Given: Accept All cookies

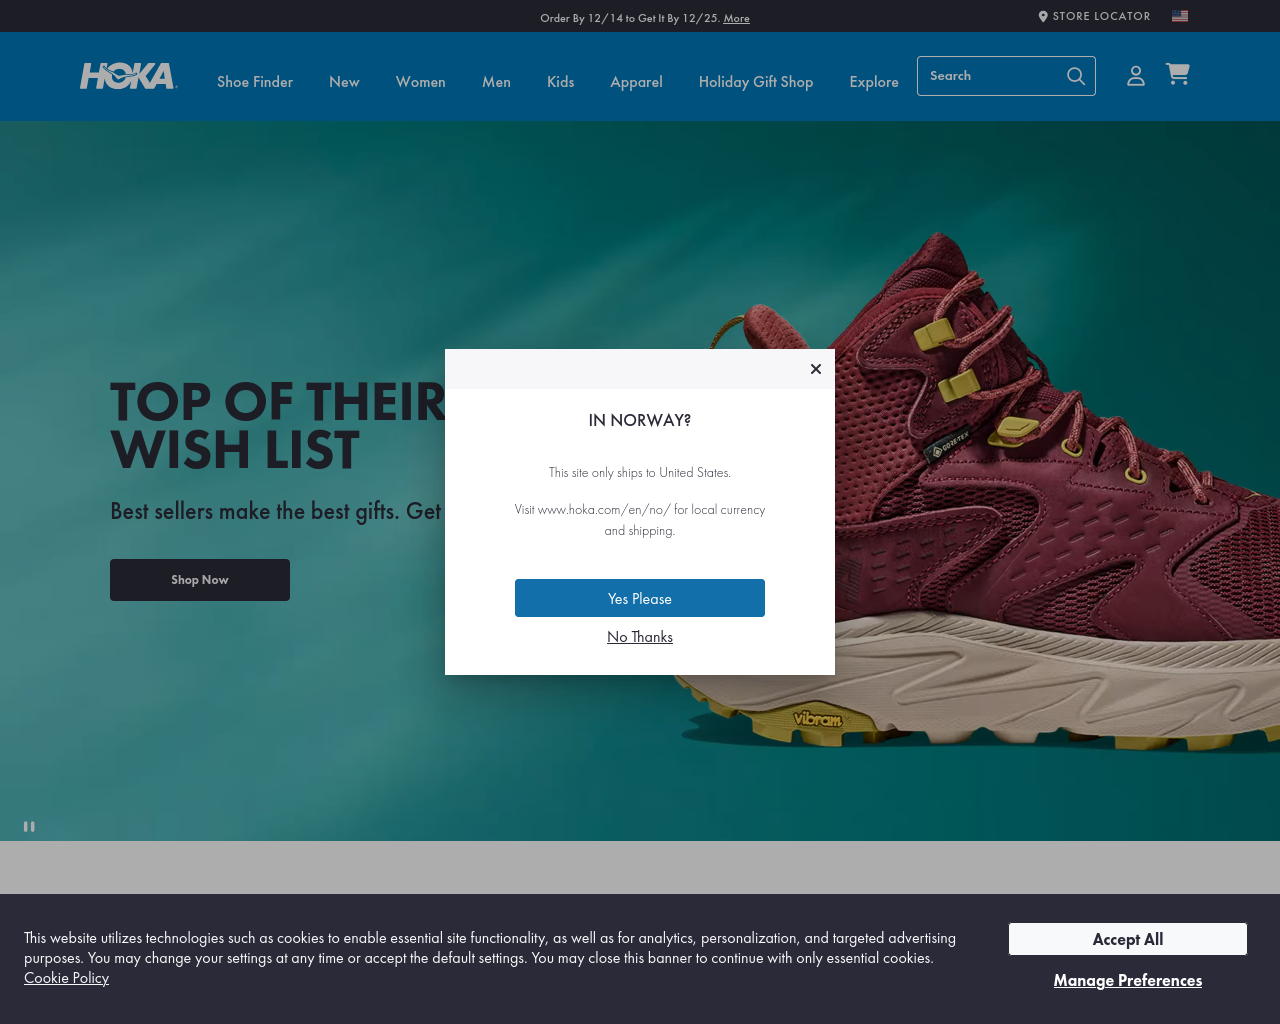Looking at the screenshot, I should pos(1128,939).
